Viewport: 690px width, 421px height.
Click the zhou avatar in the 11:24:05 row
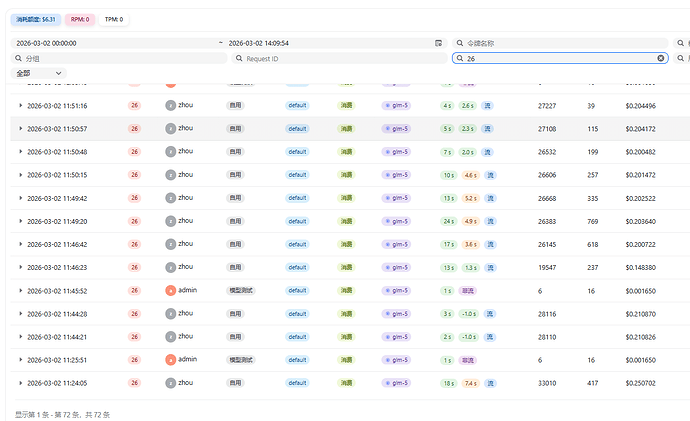point(170,383)
